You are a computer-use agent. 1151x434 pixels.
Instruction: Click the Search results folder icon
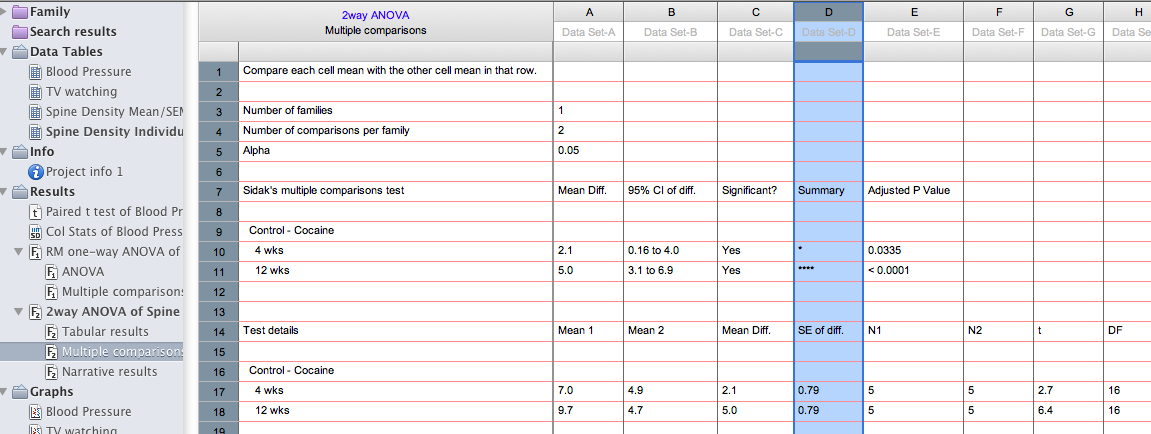pyautogui.click(x=20, y=32)
